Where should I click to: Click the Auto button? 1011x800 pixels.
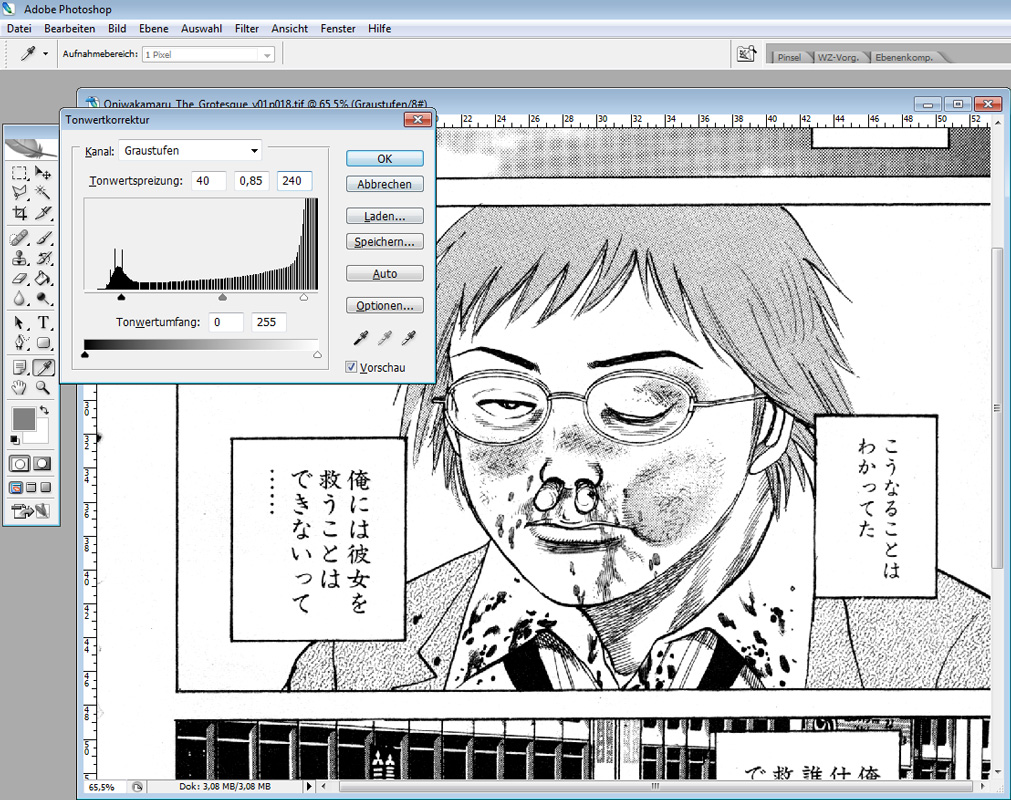click(385, 273)
